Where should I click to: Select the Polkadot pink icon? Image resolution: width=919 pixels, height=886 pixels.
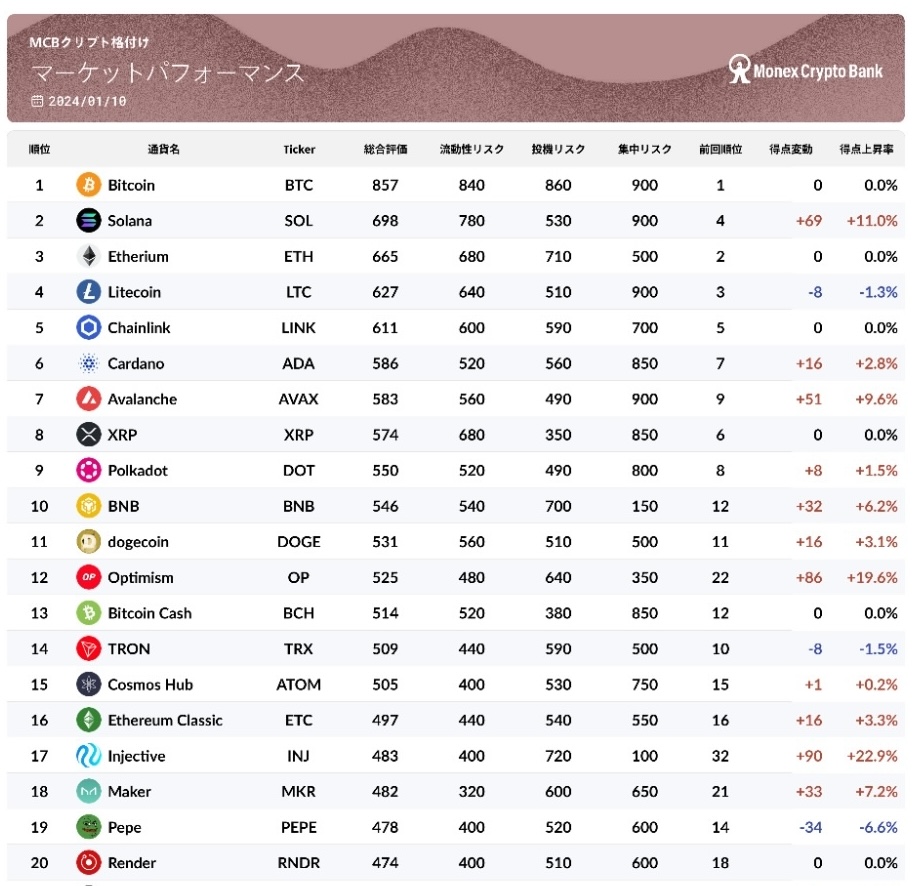pos(89,471)
